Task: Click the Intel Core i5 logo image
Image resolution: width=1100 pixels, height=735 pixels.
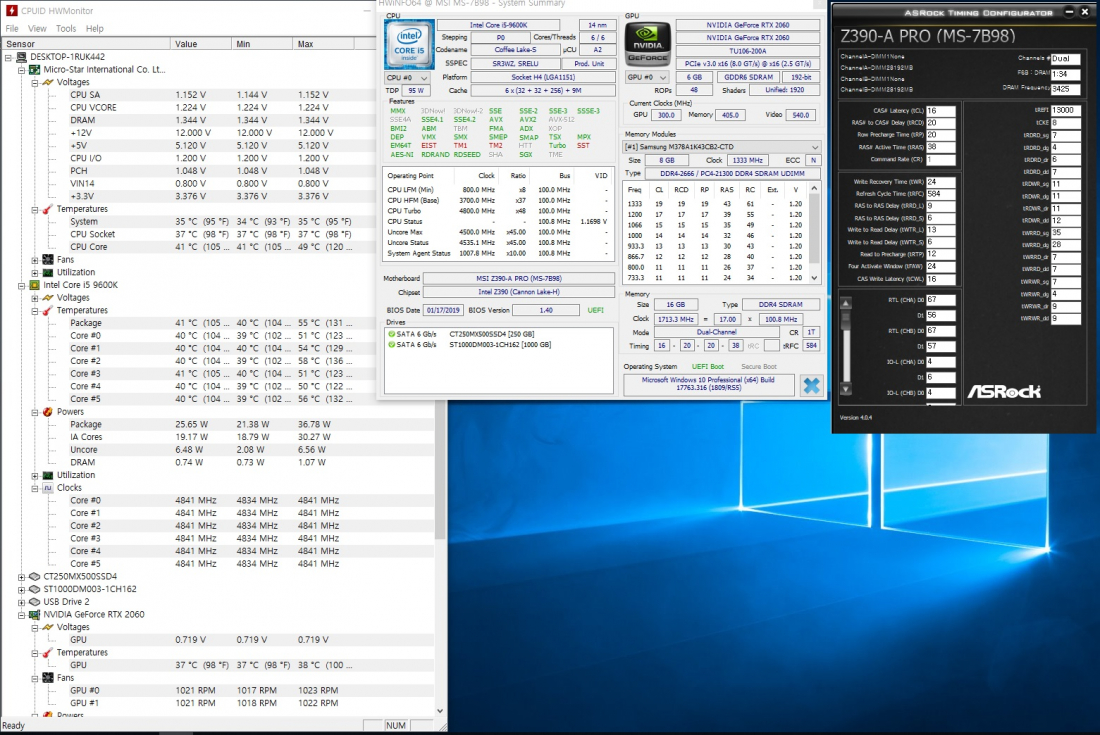Action: tap(409, 43)
